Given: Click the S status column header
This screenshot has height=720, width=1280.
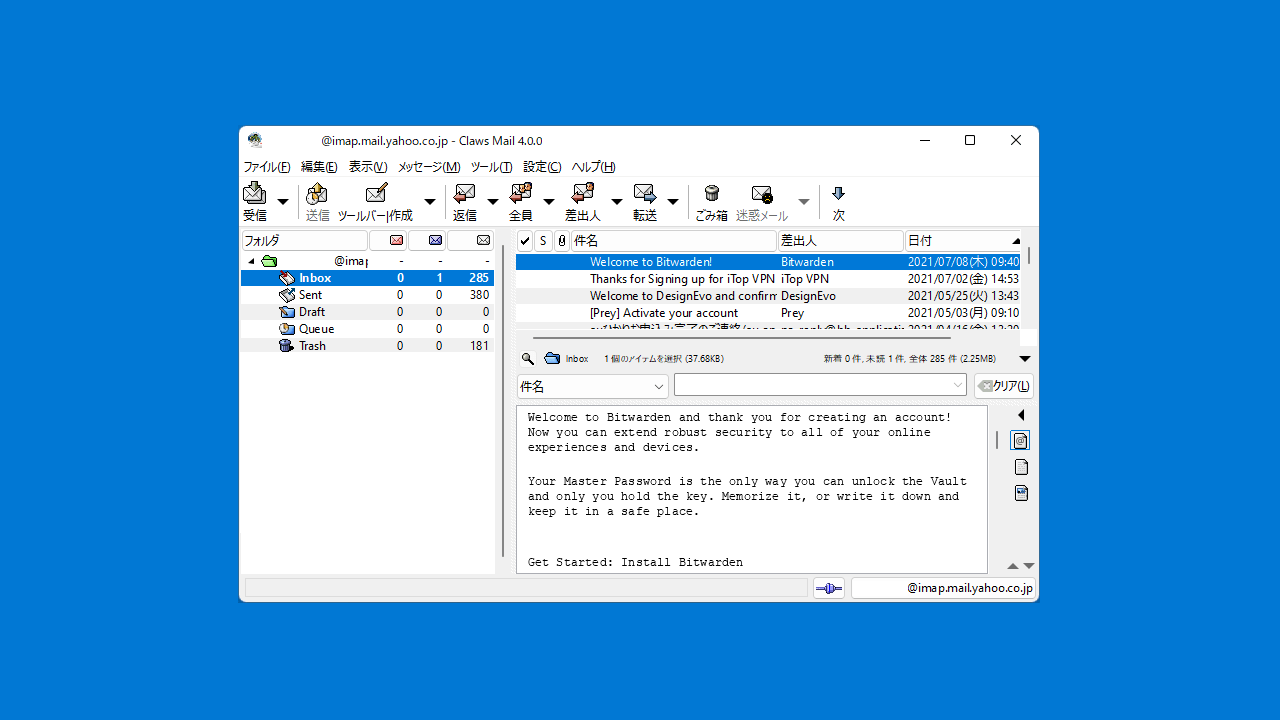Looking at the screenshot, I should [543, 241].
